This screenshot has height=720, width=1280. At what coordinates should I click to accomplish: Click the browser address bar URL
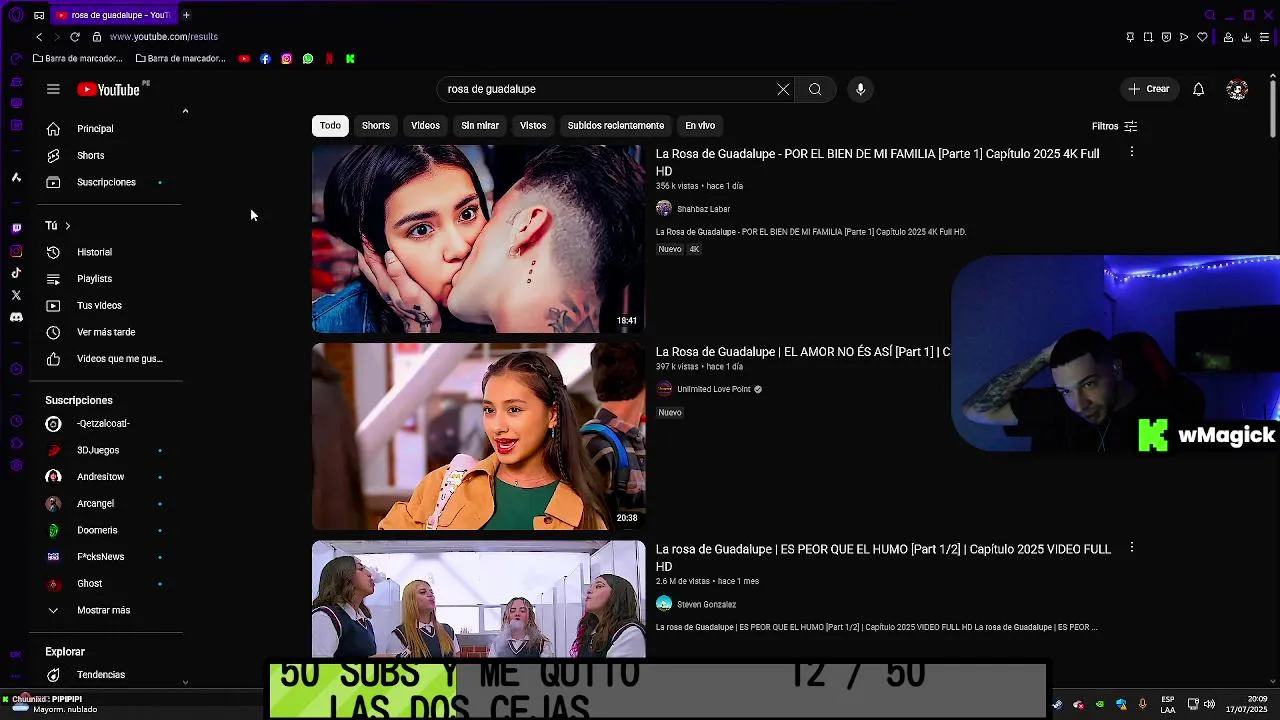pyautogui.click(x=163, y=37)
